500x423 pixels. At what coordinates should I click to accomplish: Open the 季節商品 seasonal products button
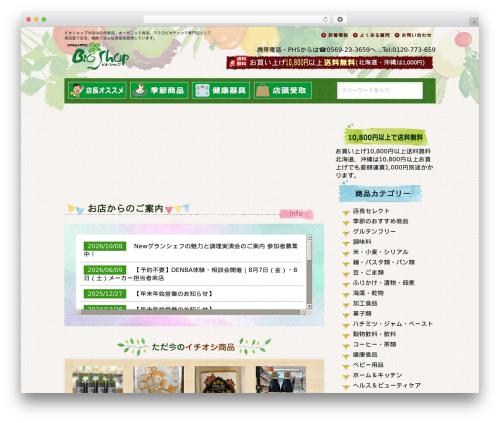[159, 90]
